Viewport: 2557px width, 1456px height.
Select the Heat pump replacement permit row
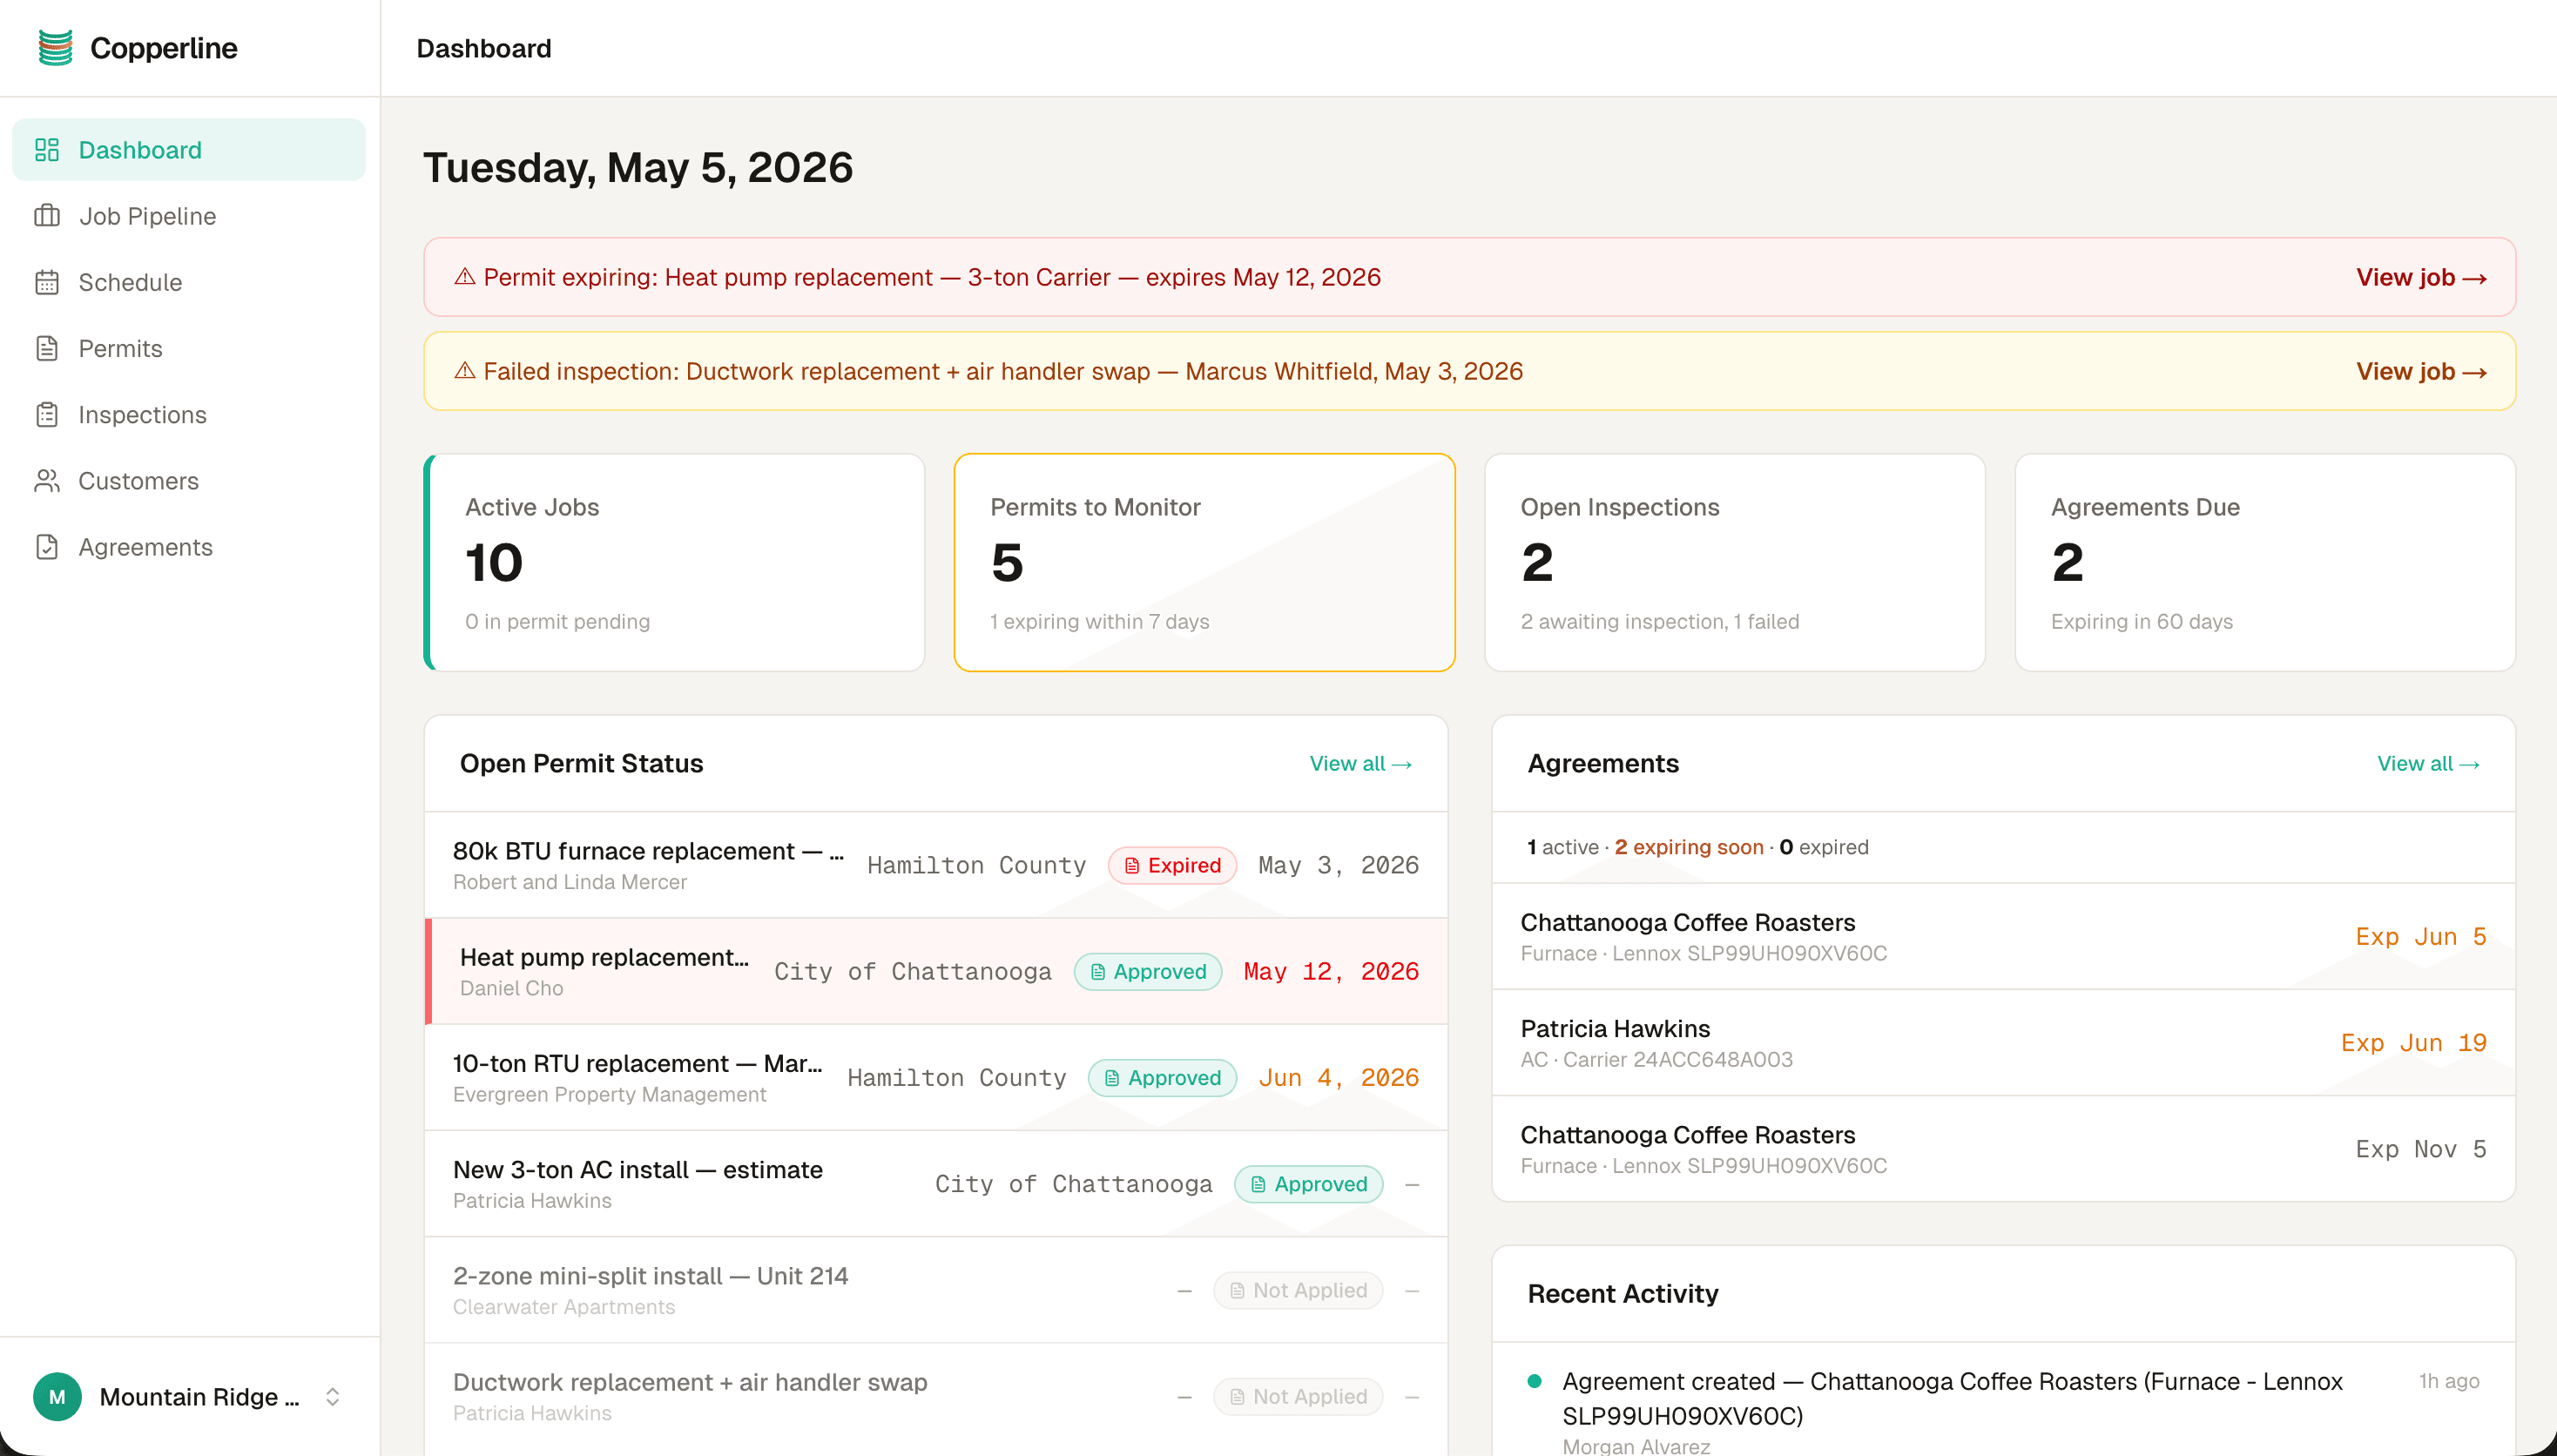(936, 971)
